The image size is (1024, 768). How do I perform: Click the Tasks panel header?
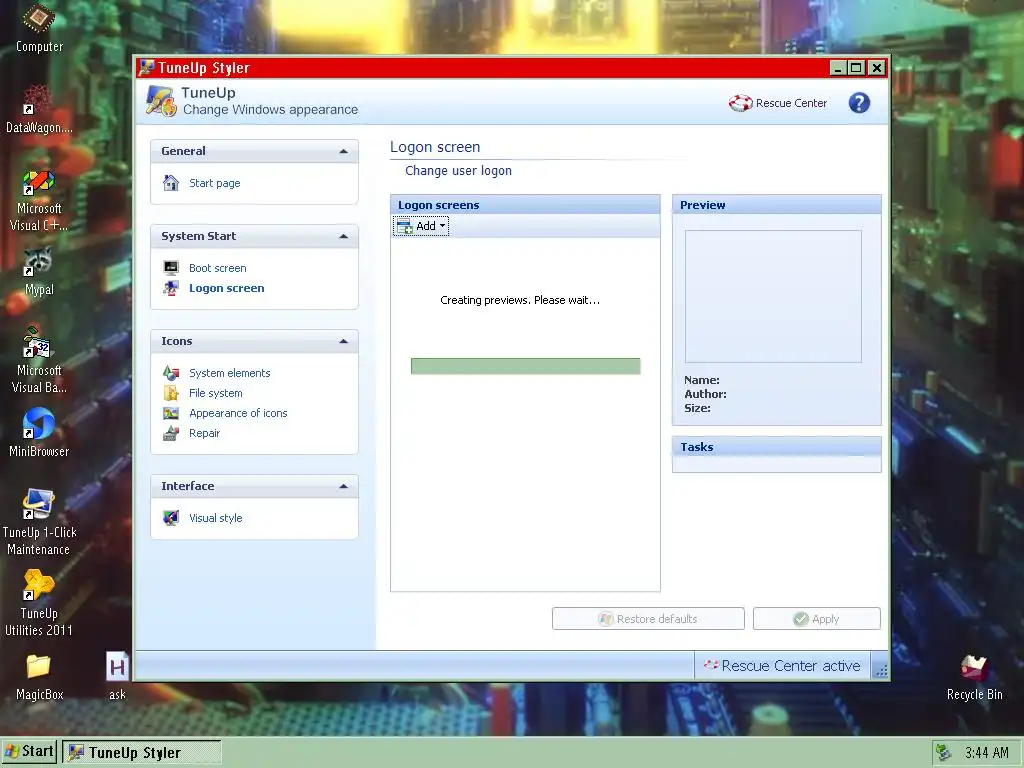click(776, 447)
